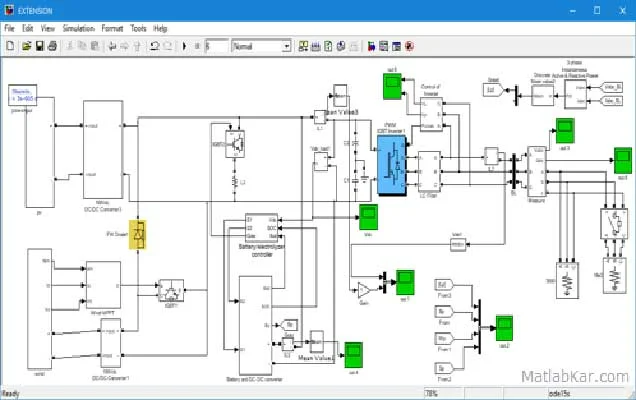
Task: Open the Help menu
Action: [x=160, y=28]
